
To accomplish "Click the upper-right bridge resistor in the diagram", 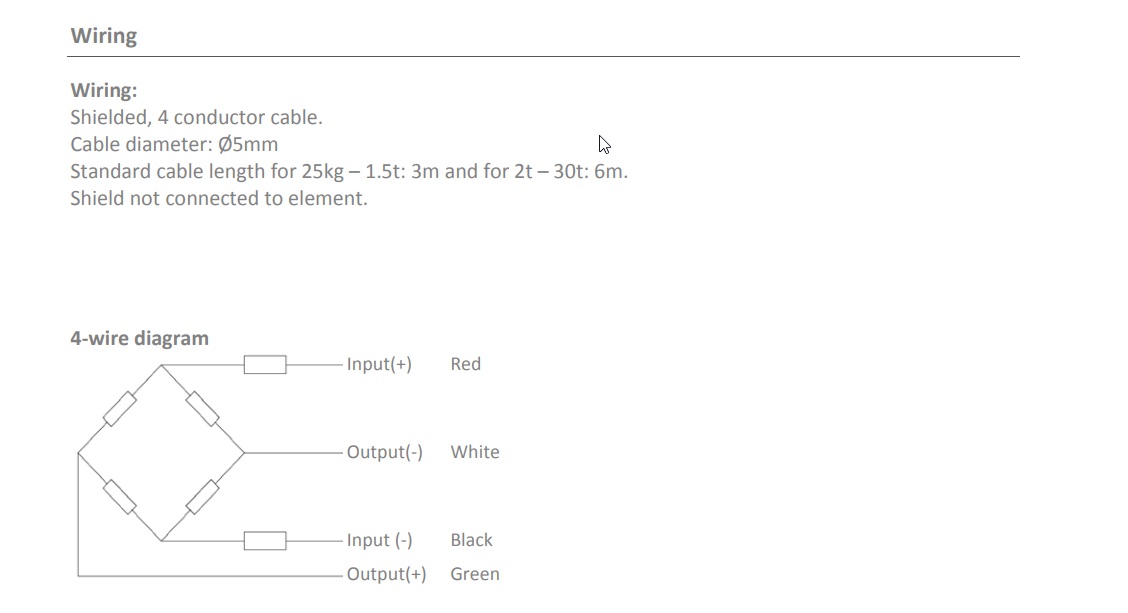I will [203, 408].
